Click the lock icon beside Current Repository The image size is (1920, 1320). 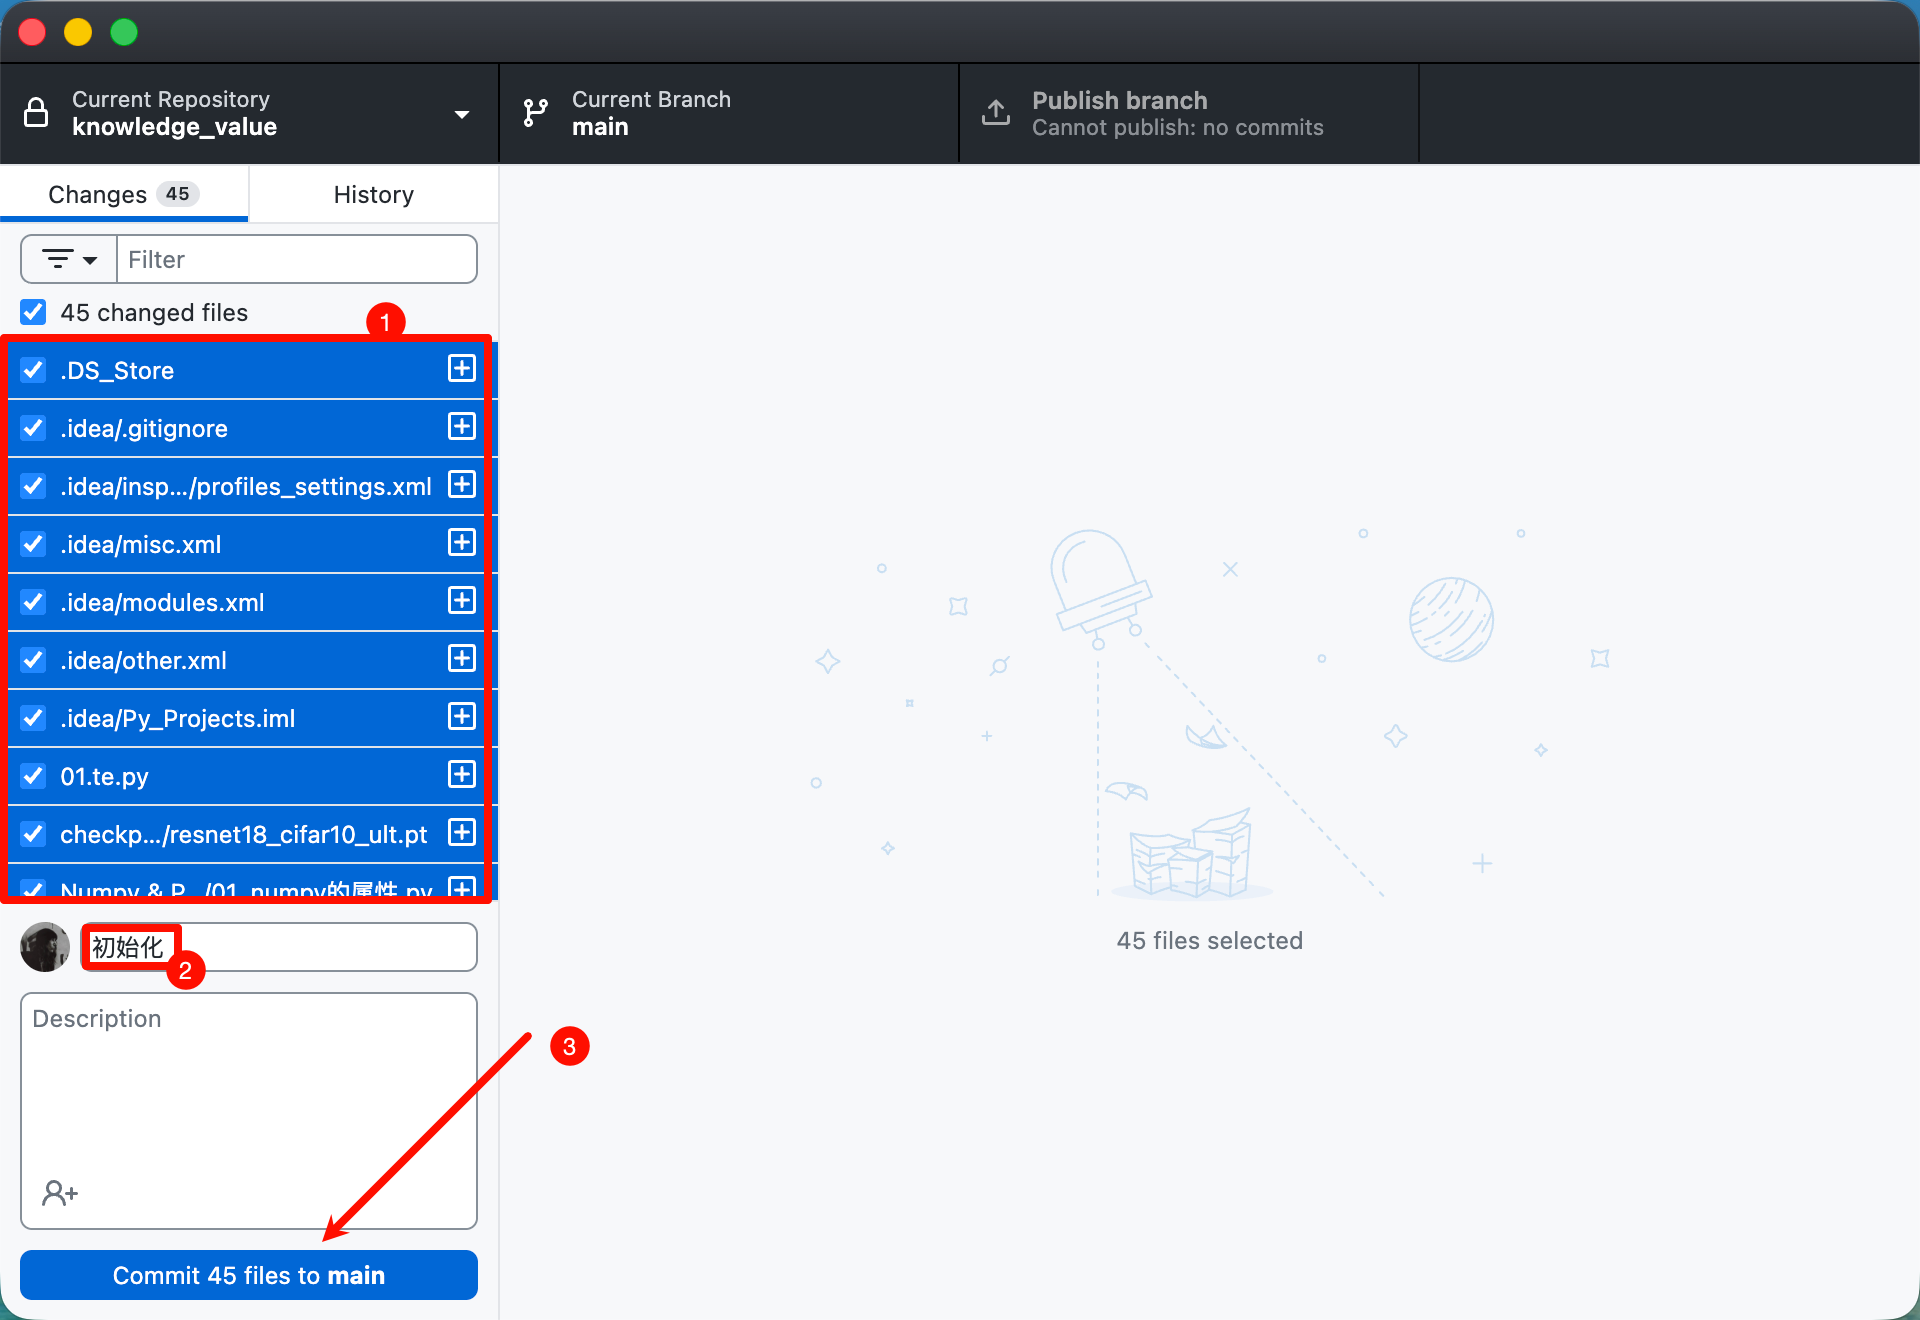(36, 113)
